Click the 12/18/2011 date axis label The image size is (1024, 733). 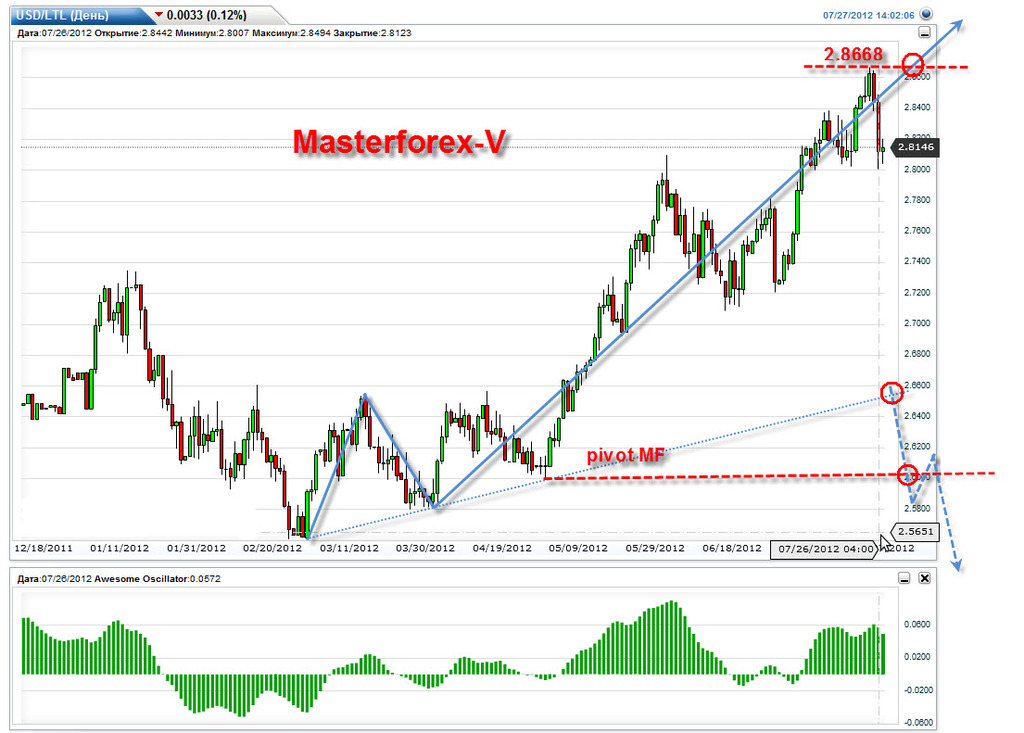click(x=43, y=548)
